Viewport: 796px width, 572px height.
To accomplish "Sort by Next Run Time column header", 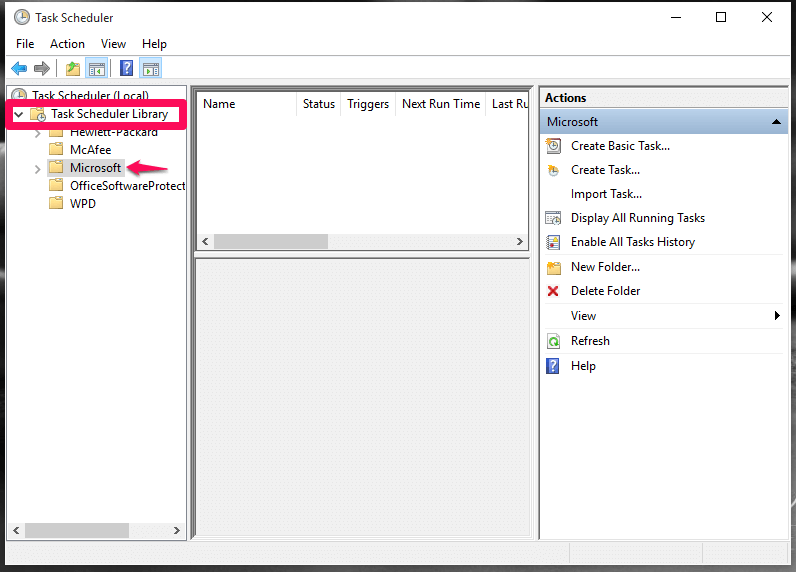I will (441, 104).
